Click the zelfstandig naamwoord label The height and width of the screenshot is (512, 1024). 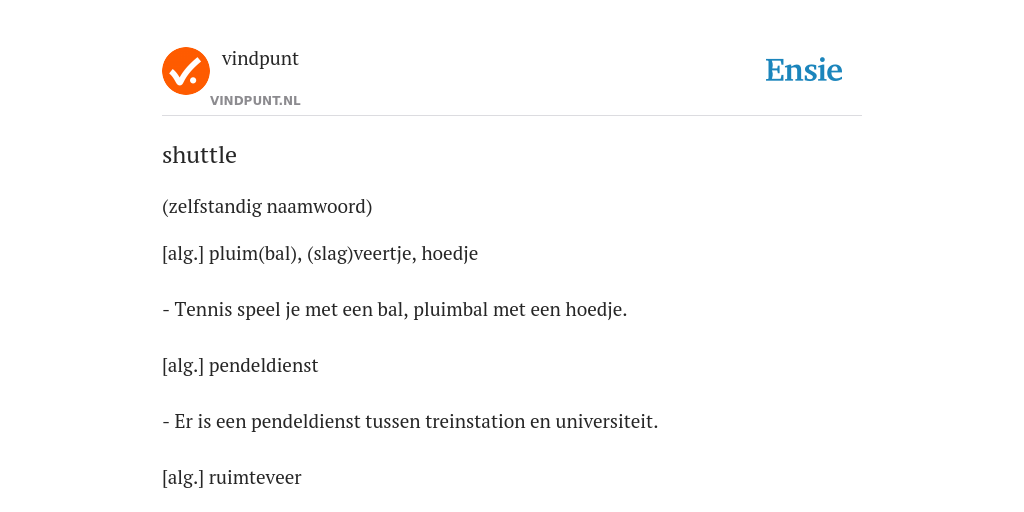pos(267,207)
